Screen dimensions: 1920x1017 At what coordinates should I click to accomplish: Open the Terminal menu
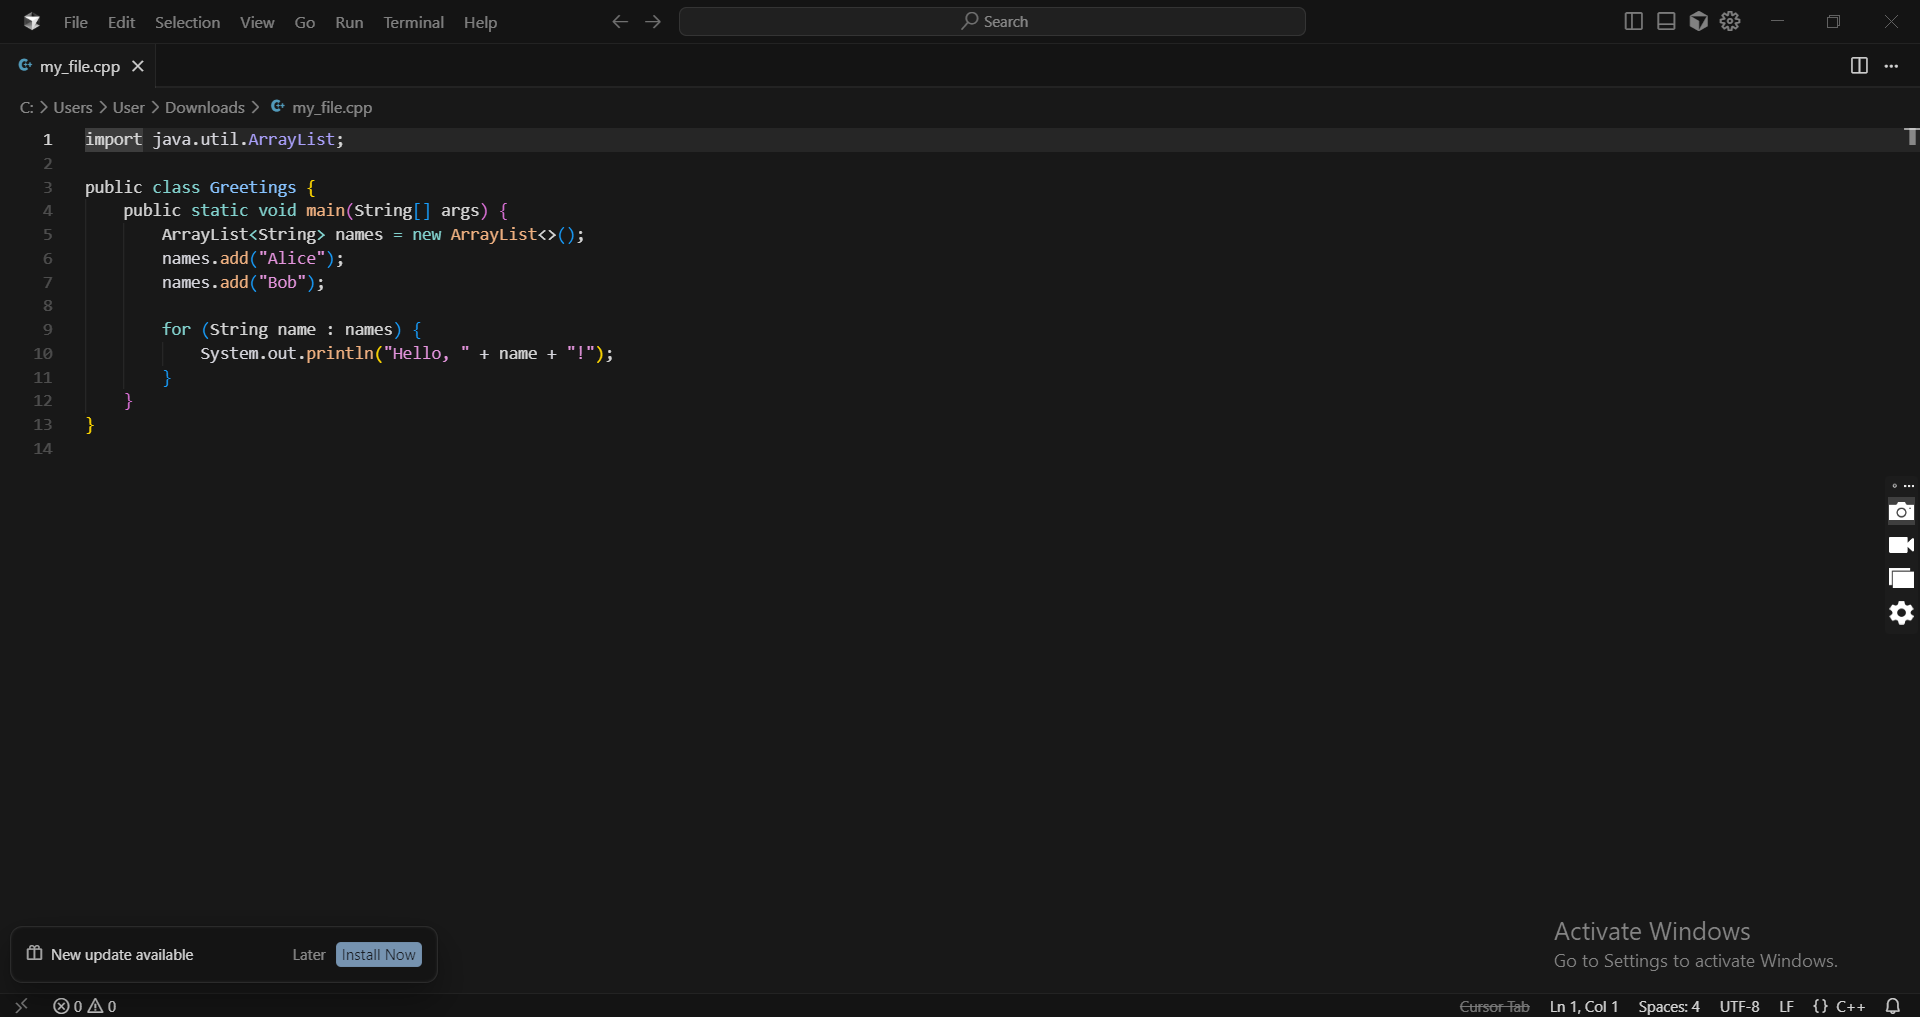[413, 22]
